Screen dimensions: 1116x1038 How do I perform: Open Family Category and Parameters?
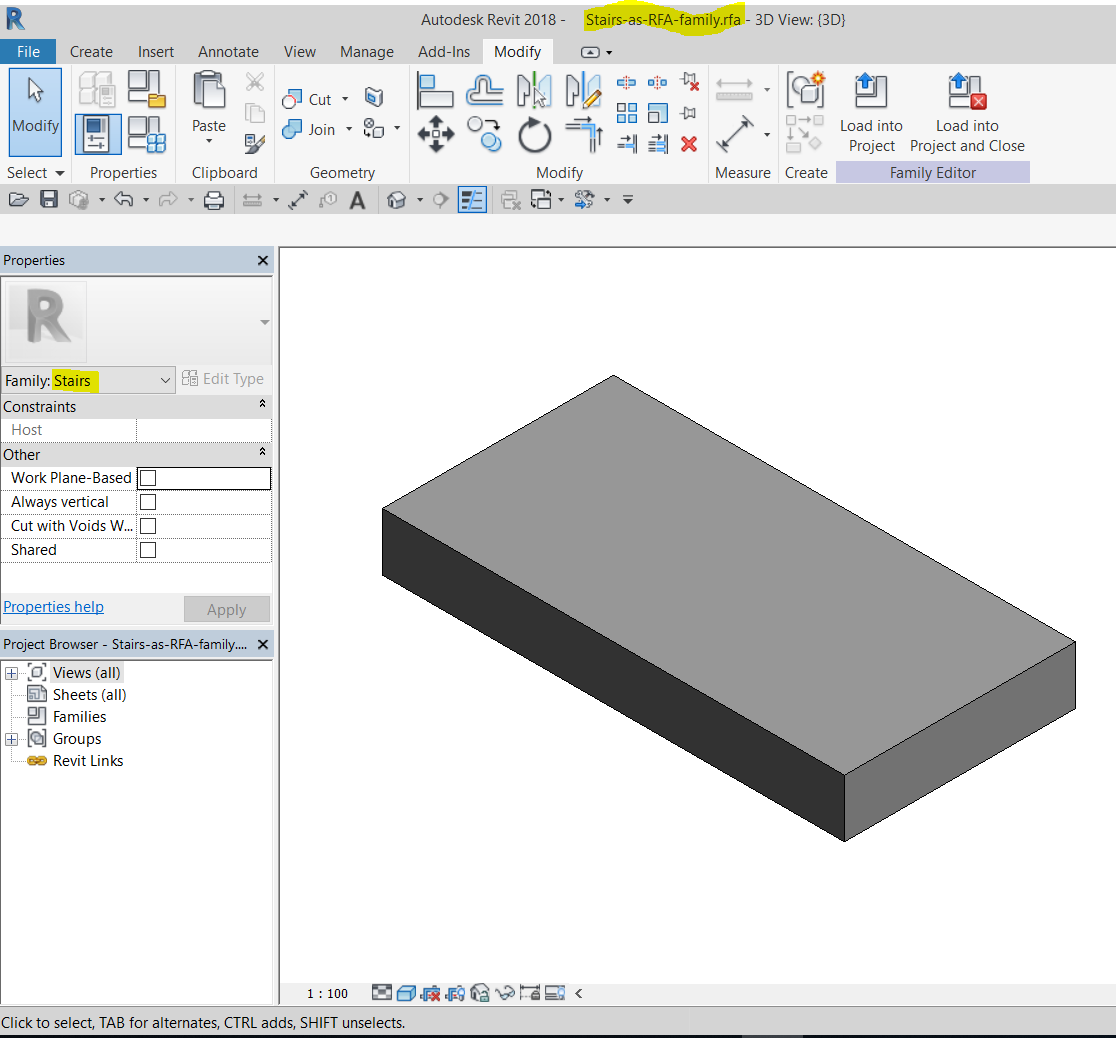(x=146, y=88)
